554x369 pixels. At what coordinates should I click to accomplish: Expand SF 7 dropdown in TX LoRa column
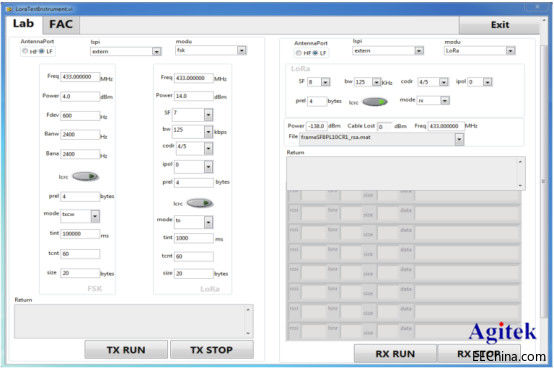[x=208, y=115]
